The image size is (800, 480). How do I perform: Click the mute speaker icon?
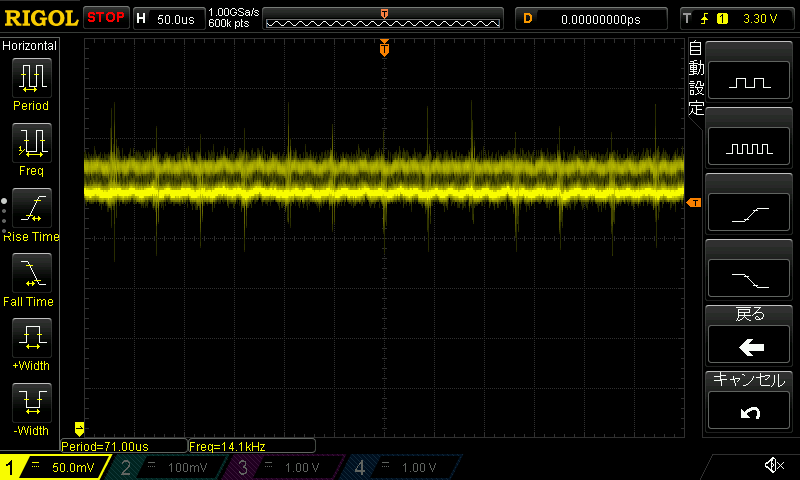[x=774, y=465]
